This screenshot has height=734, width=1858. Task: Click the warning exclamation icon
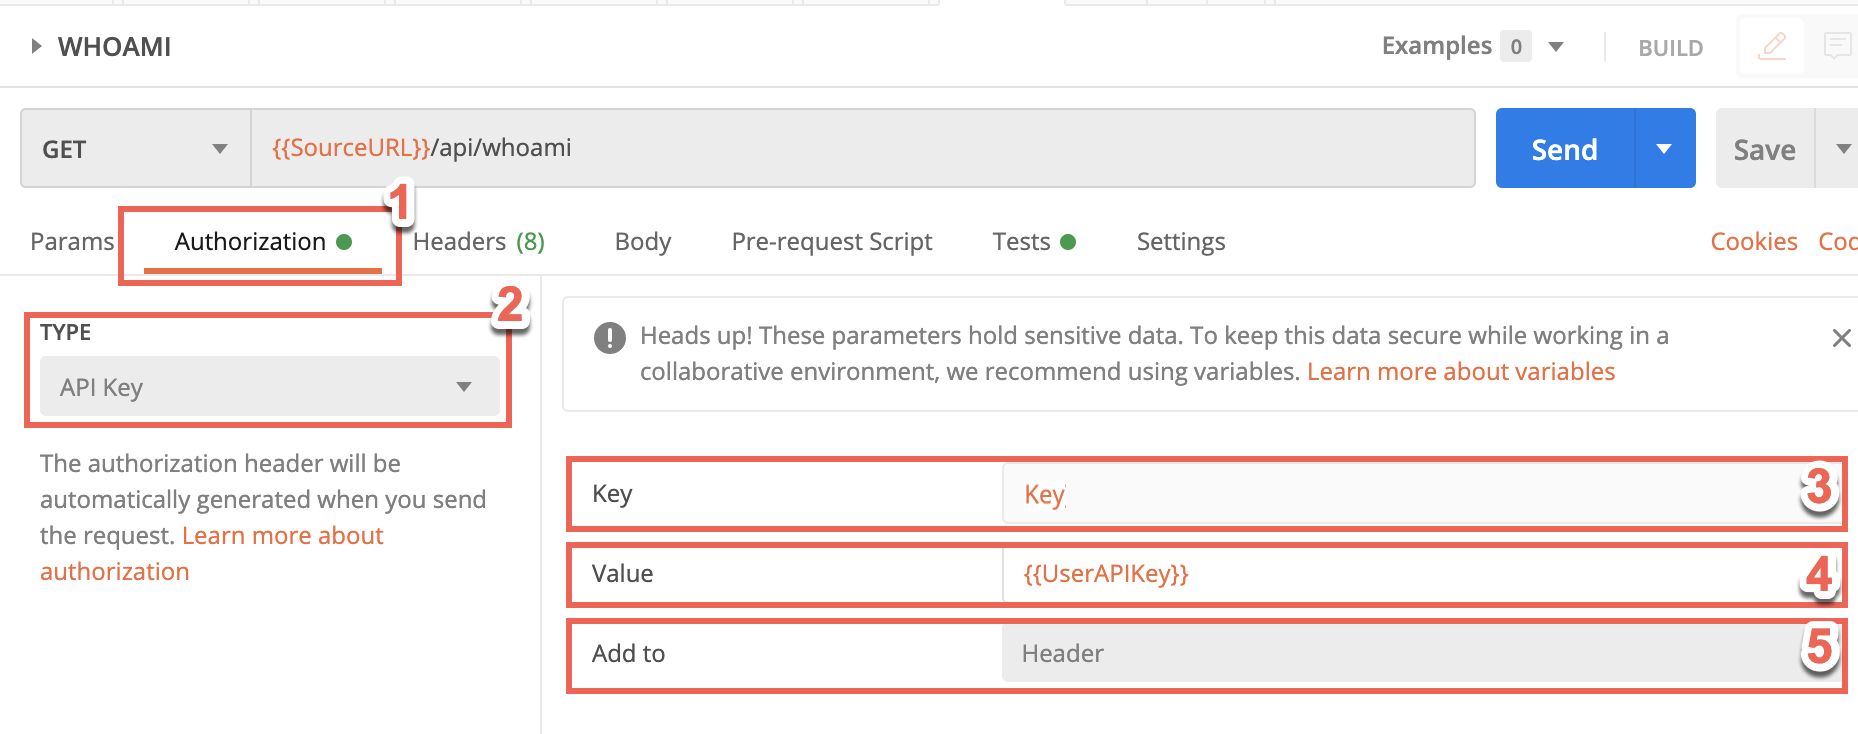(x=609, y=338)
